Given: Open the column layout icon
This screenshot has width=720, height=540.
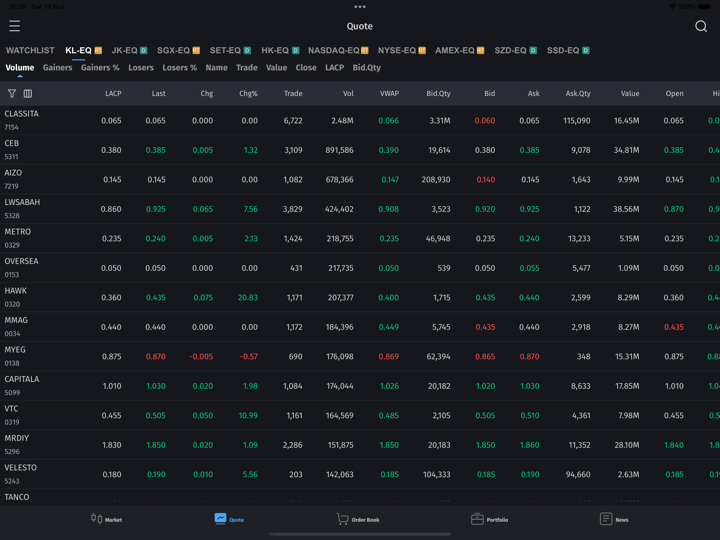Looking at the screenshot, I should pyautogui.click(x=28, y=94).
